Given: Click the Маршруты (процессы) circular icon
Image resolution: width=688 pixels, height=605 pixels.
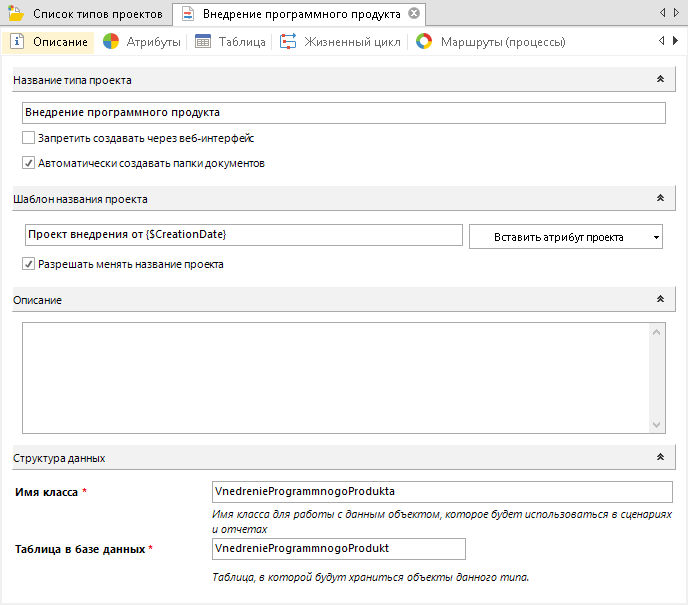Looking at the screenshot, I should click(x=424, y=42).
